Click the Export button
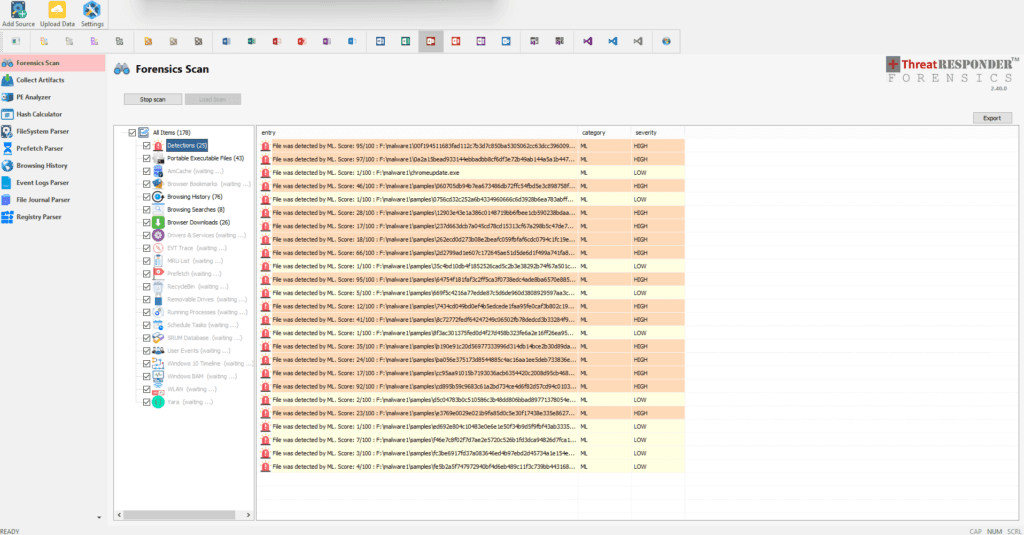This screenshot has width=1024, height=535. (x=992, y=118)
